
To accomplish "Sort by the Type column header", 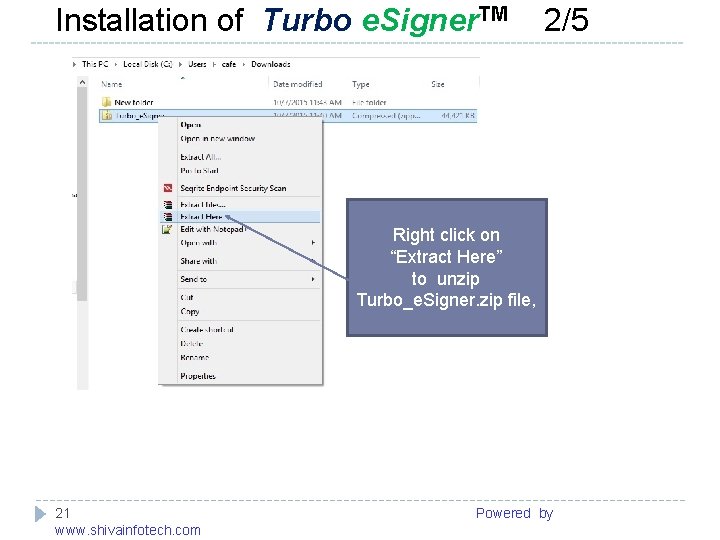I will pos(360,84).
